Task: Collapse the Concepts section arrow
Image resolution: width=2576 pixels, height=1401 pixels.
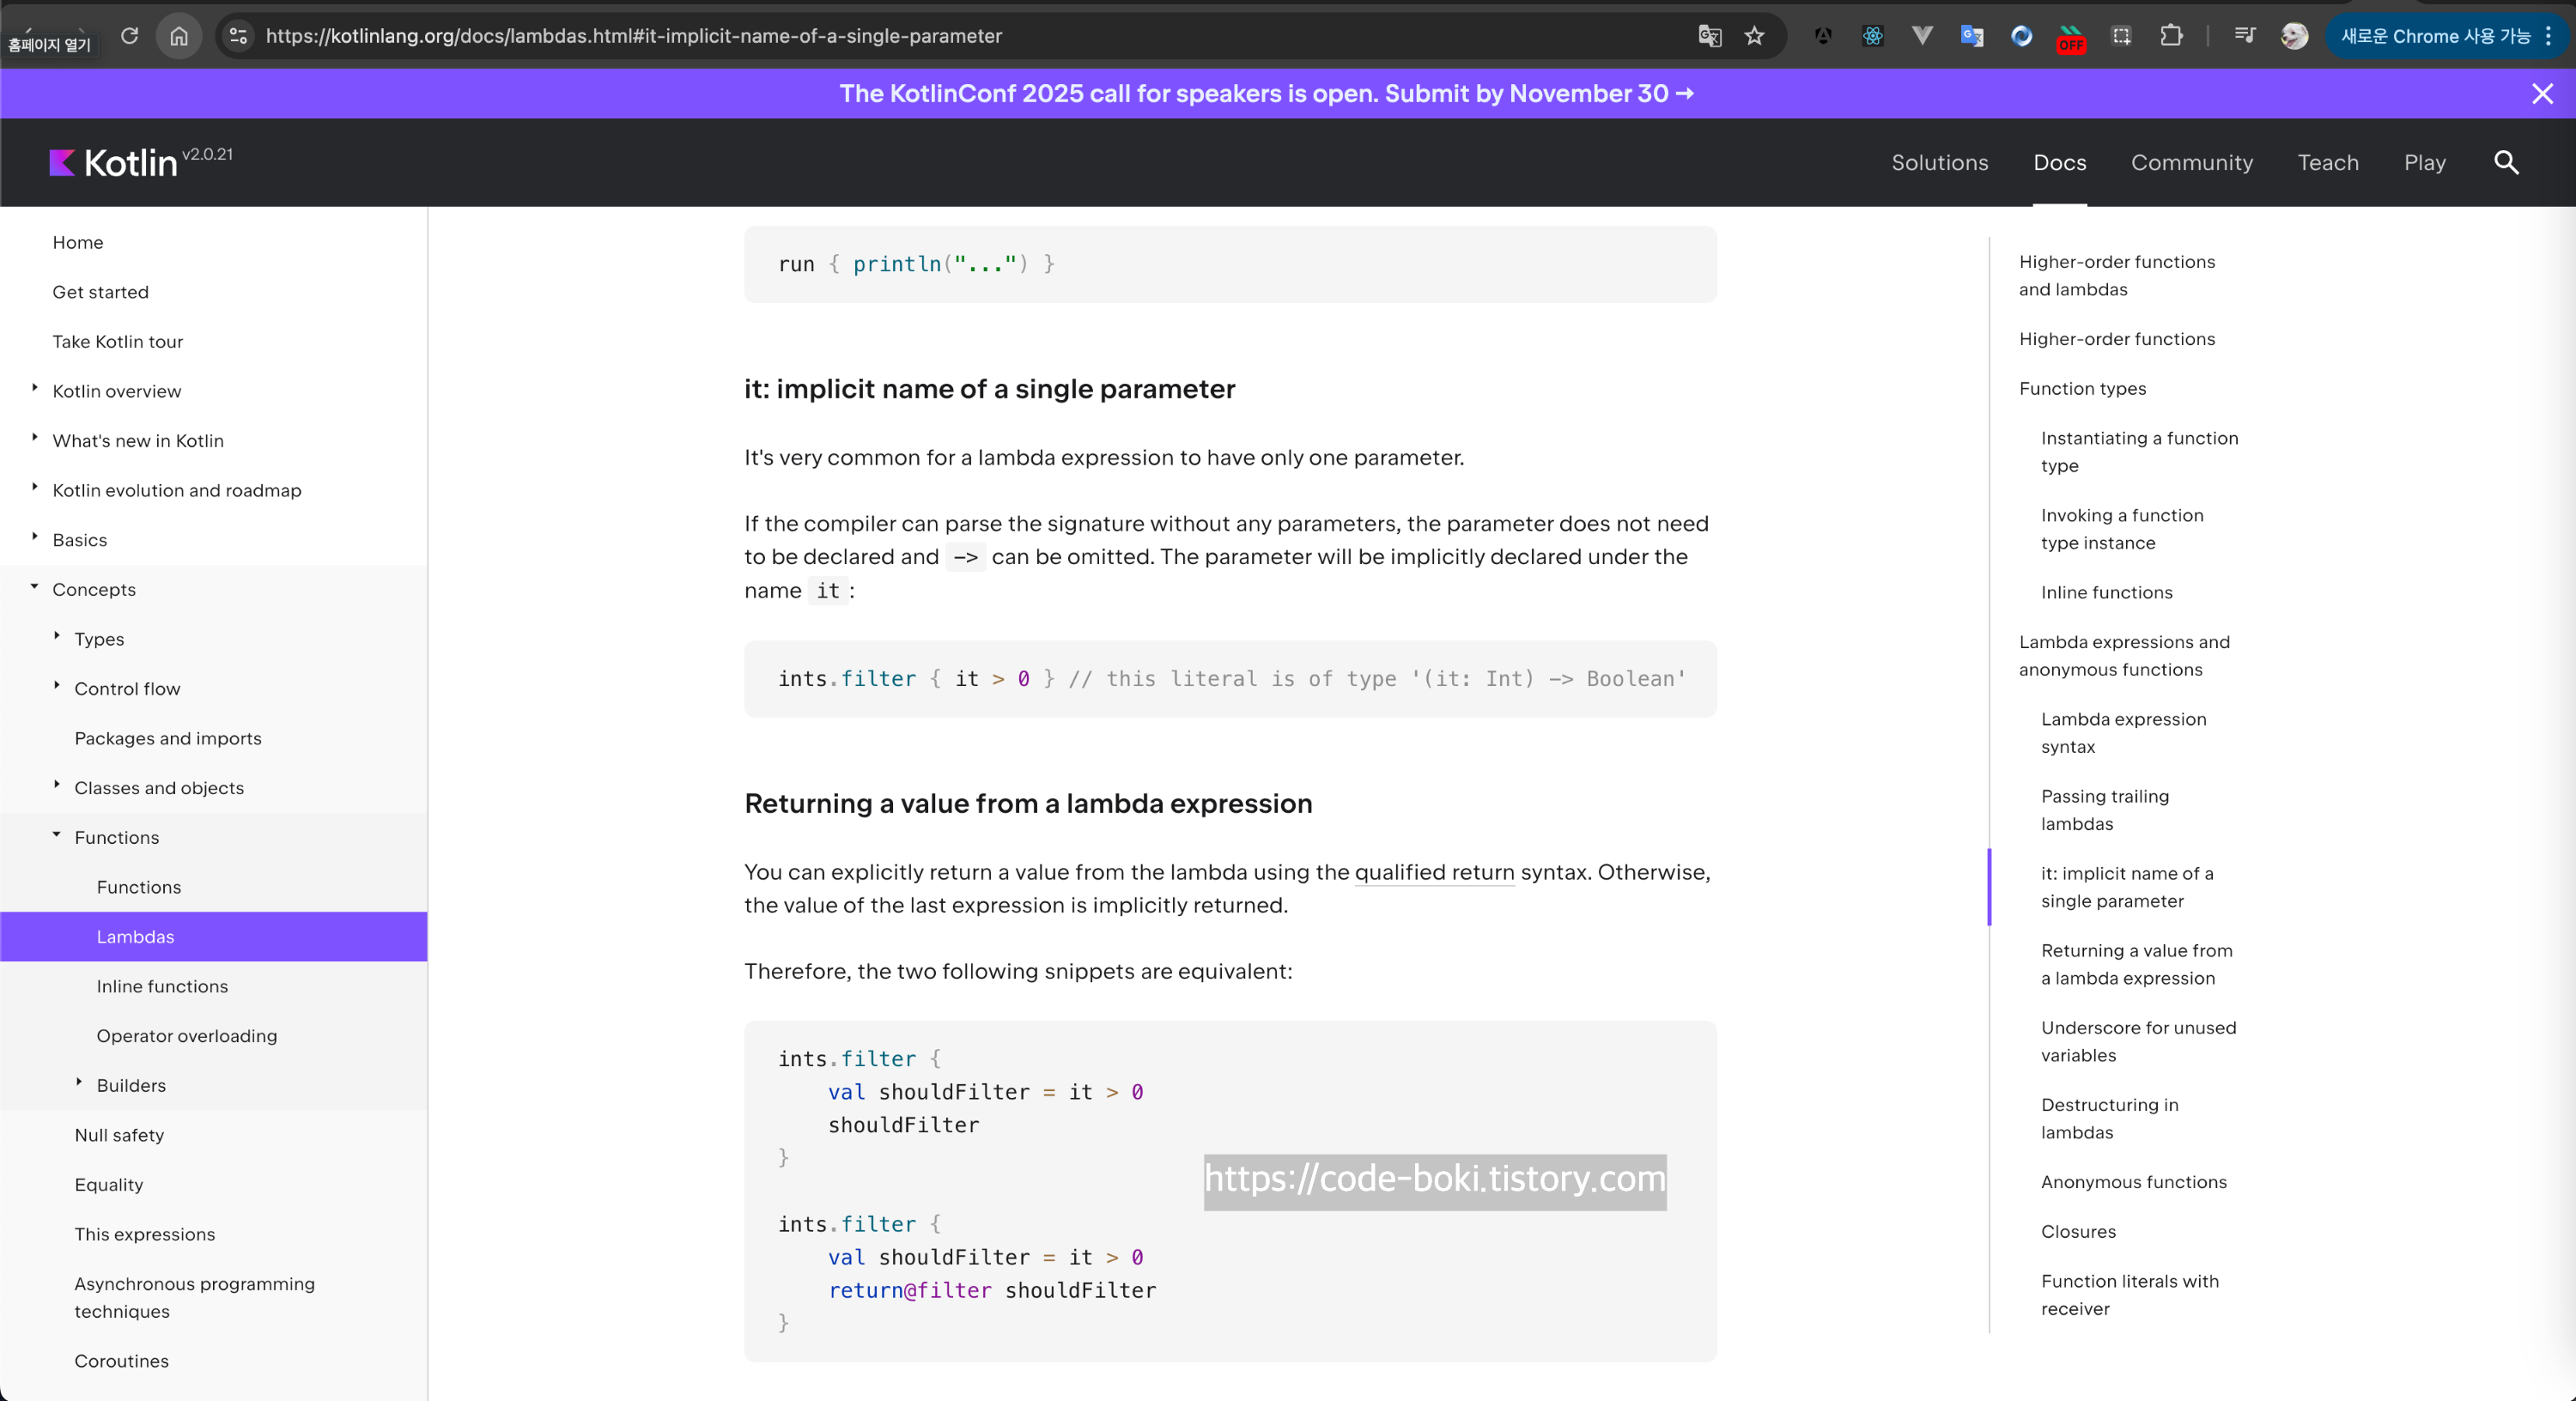Action: pyautogui.click(x=35, y=587)
